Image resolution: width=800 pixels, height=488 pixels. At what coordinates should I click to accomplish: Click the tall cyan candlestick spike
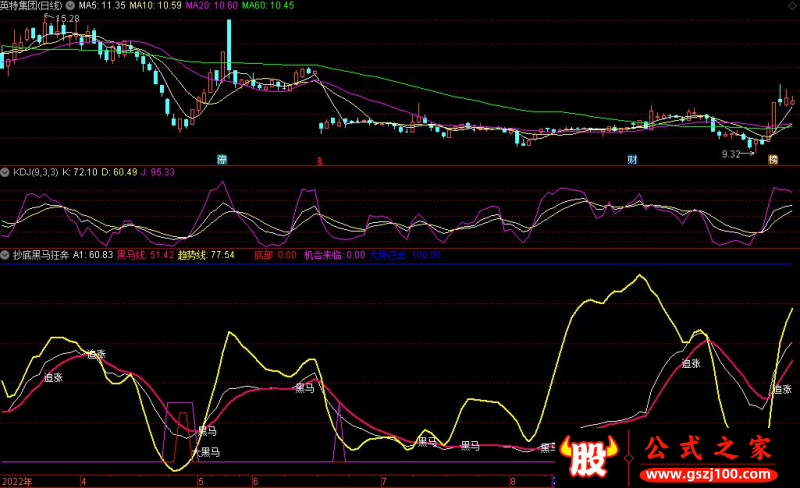(229, 45)
